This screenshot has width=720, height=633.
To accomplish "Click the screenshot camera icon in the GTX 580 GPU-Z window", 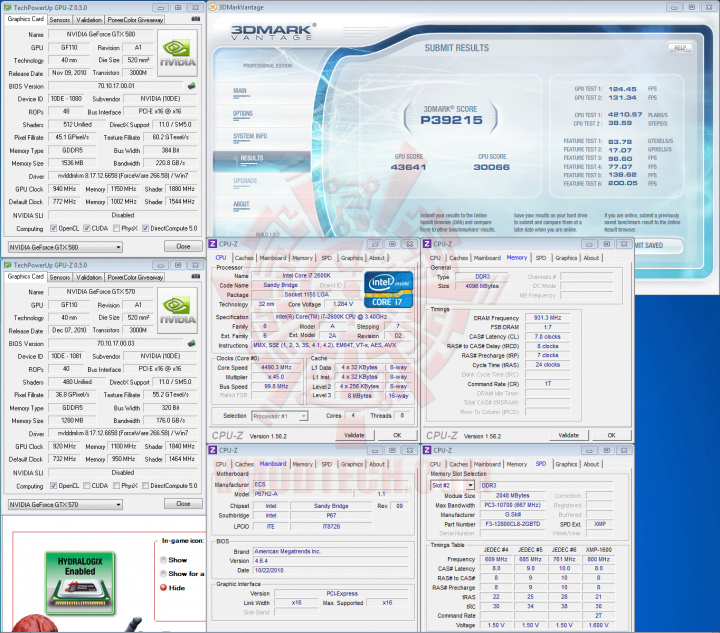I will click(196, 19).
